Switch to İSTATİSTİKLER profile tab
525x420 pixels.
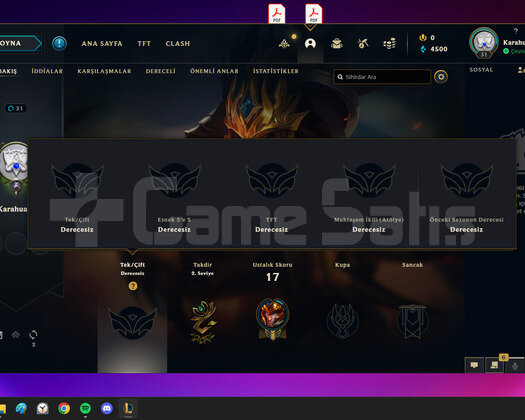tap(276, 71)
